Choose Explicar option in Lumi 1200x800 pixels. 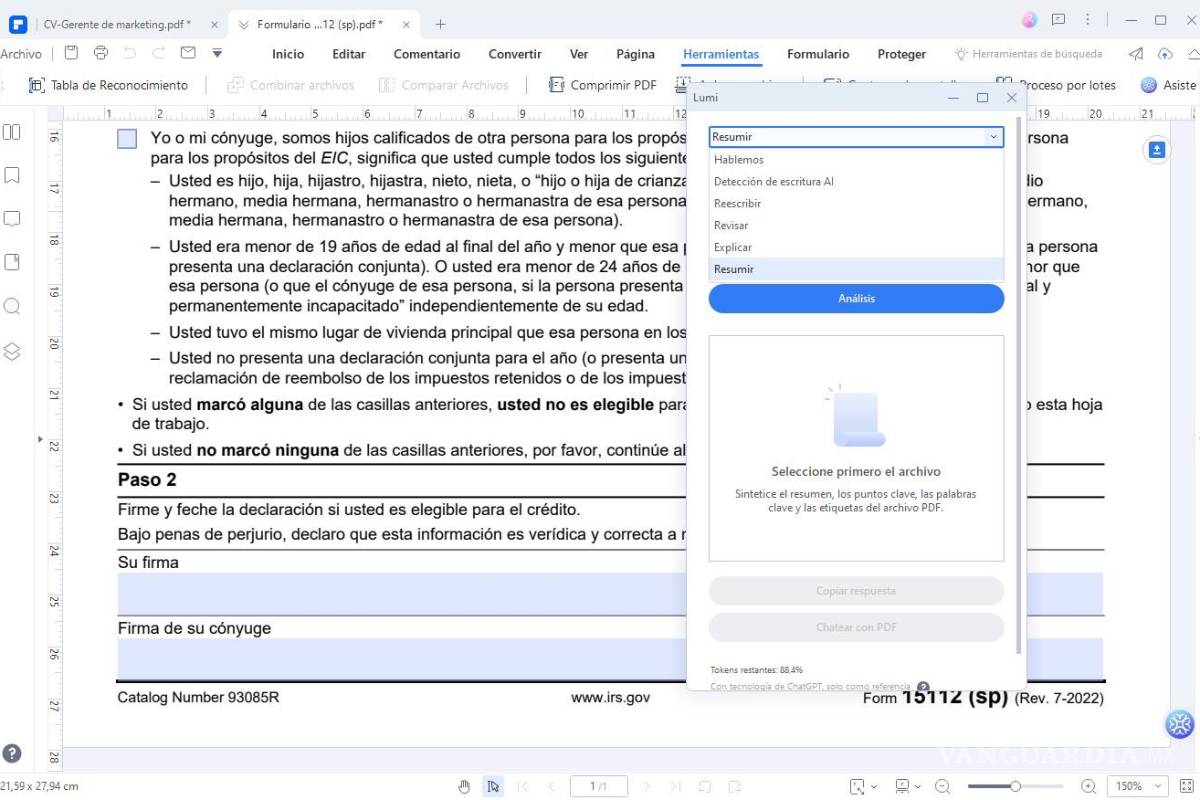[731, 247]
